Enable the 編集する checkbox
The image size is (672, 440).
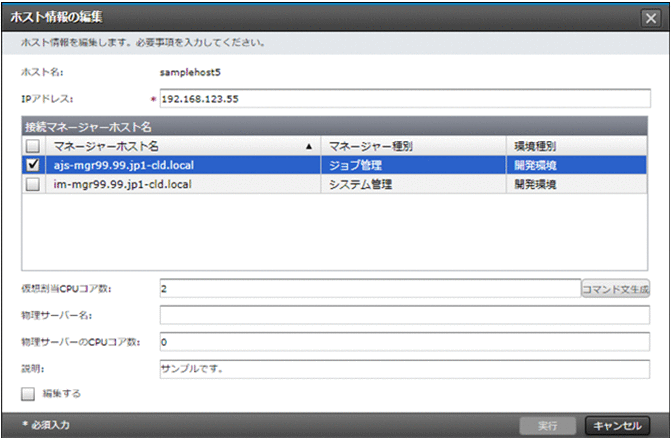pyautogui.click(x=28, y=394)
